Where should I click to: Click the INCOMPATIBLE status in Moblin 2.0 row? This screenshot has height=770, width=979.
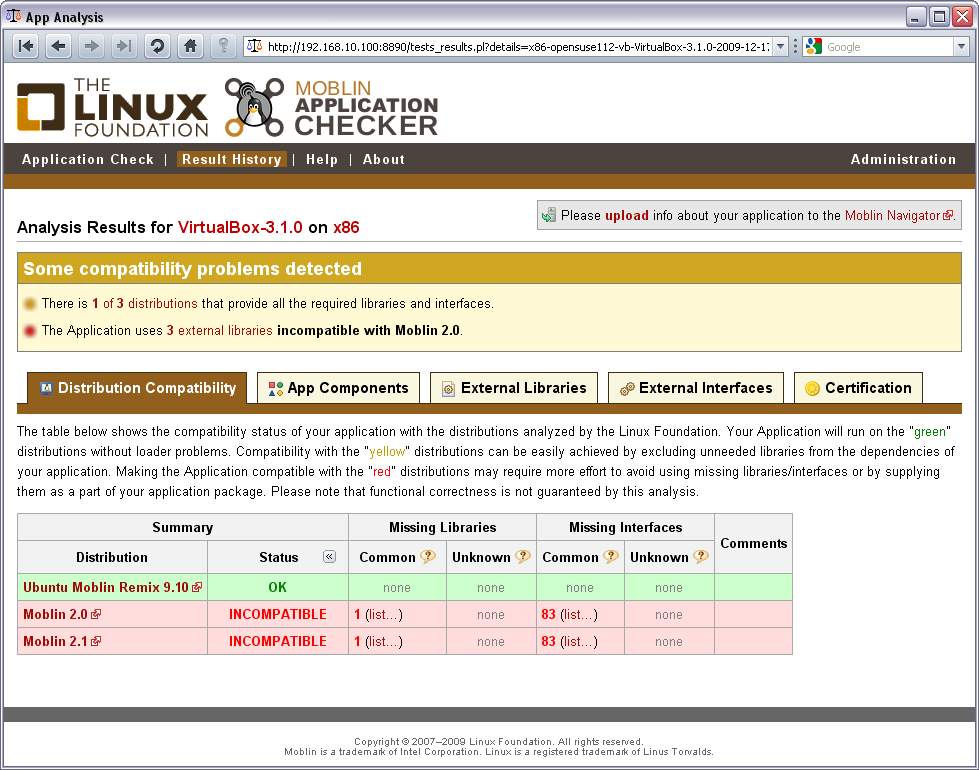277,615
